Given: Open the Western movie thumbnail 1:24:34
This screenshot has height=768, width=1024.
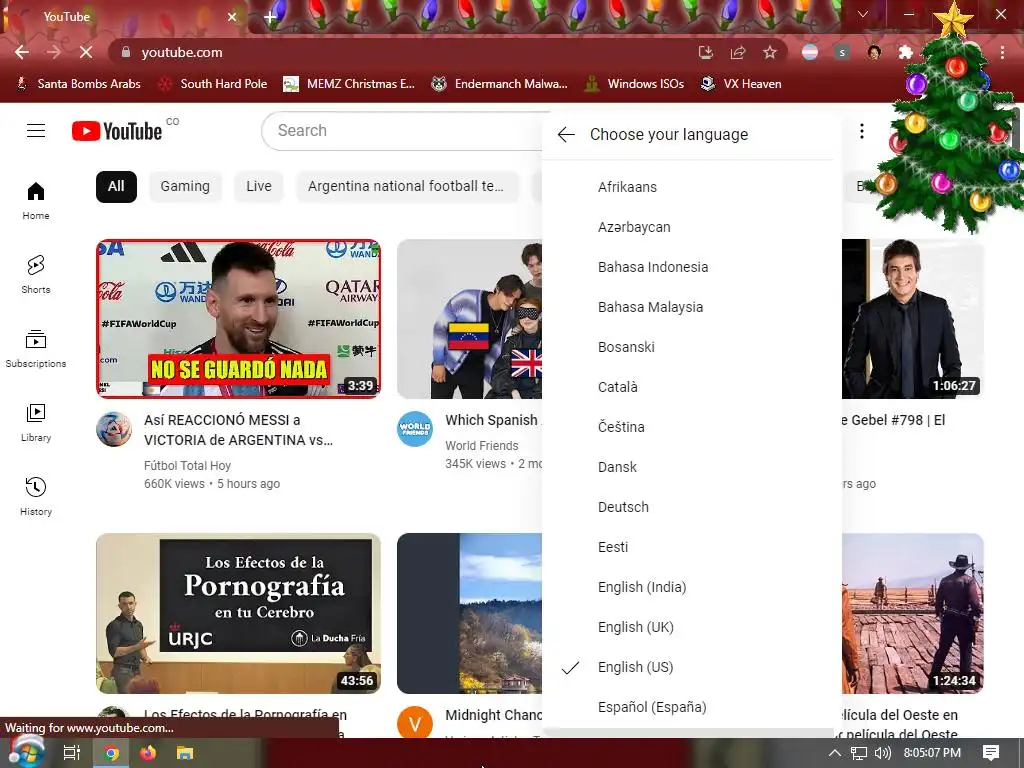Looking at the screenshot, I should (x=912, y=613).
